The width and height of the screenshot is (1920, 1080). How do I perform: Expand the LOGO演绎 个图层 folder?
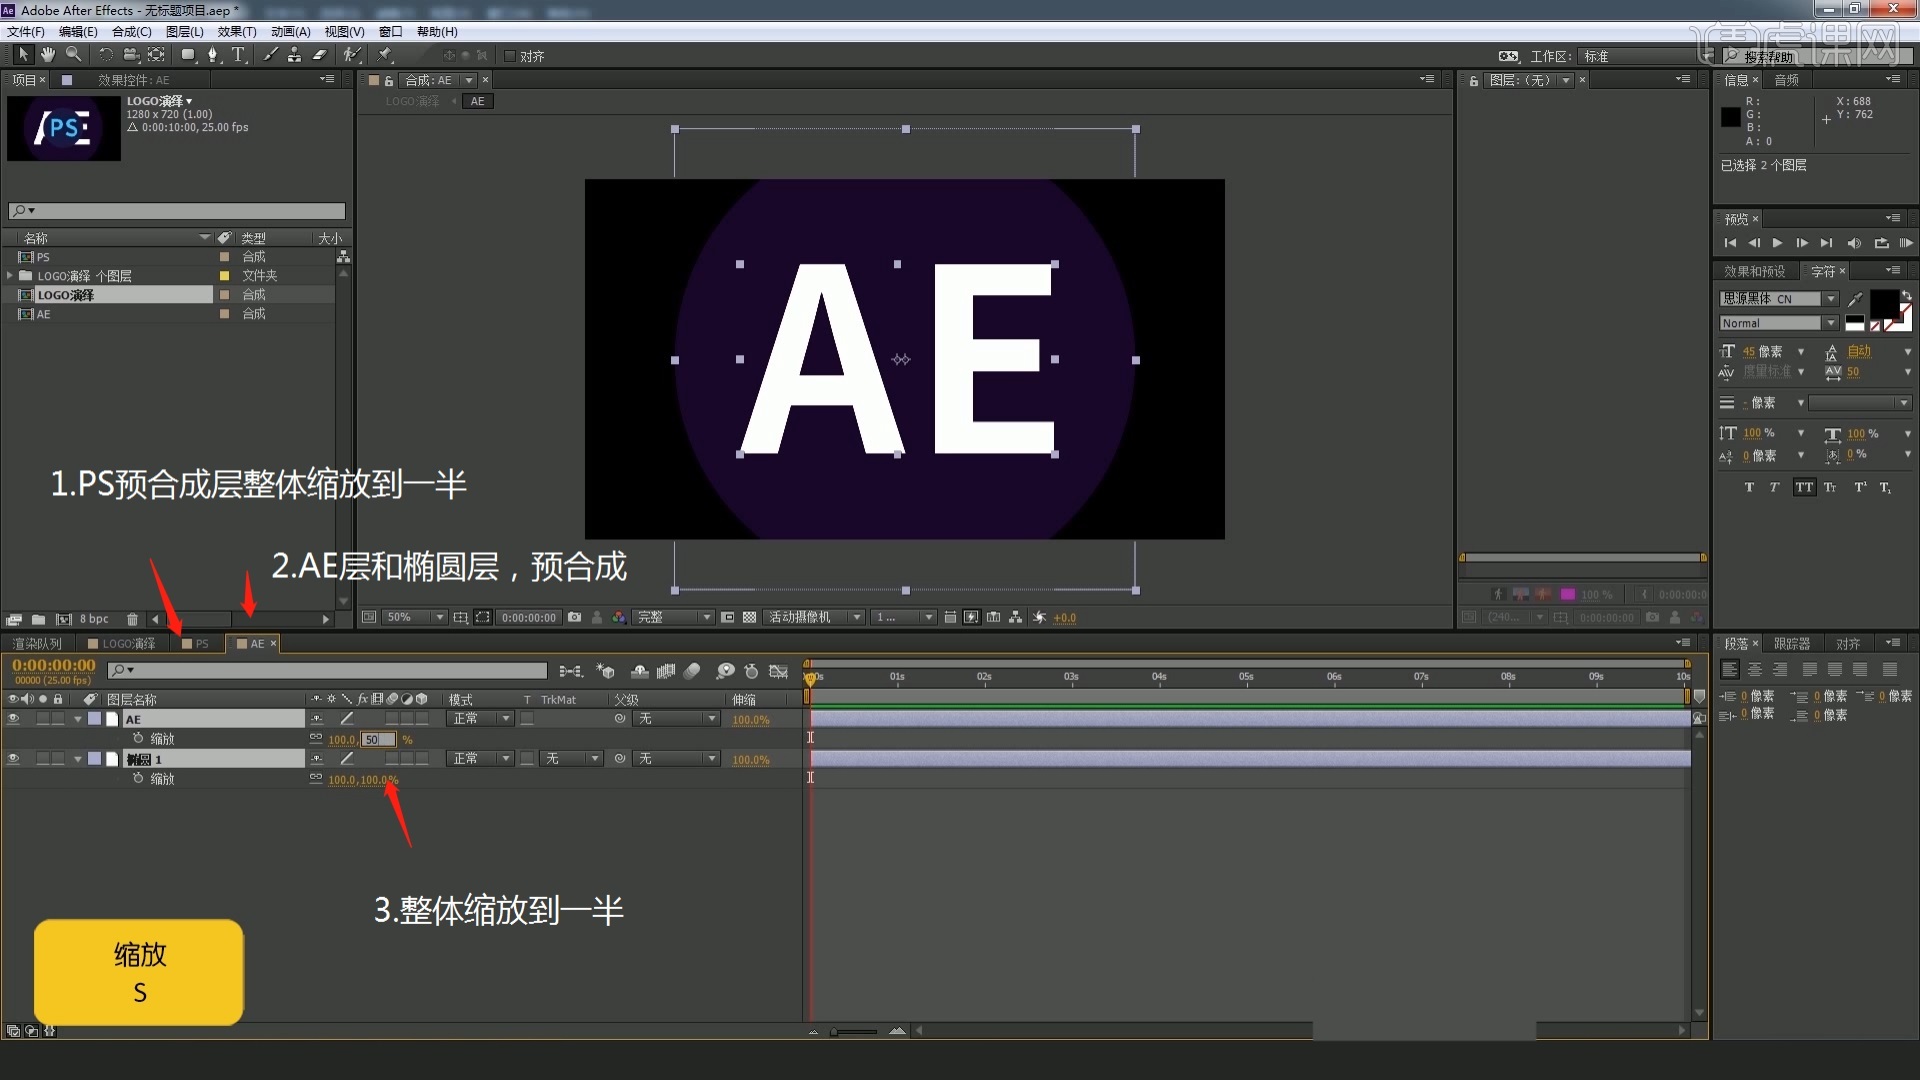coord(10,275)
